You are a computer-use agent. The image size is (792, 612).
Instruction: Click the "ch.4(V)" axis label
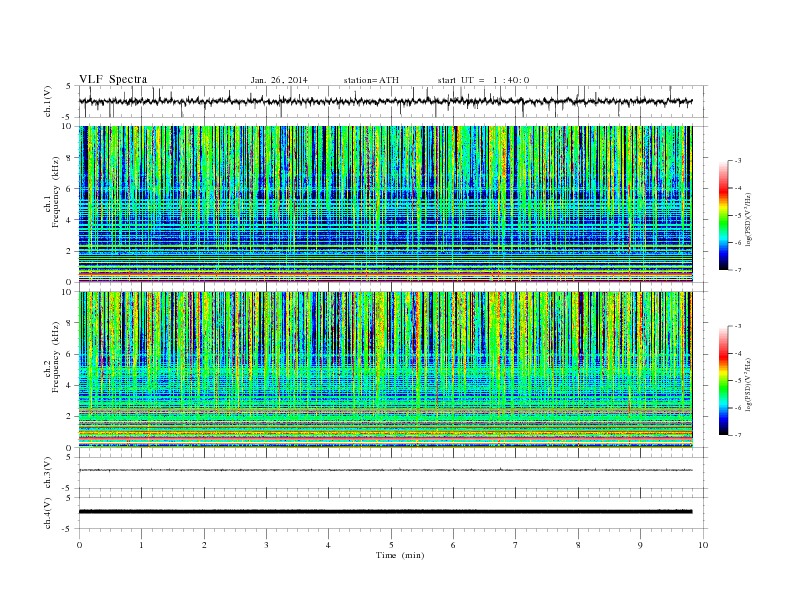48,514
